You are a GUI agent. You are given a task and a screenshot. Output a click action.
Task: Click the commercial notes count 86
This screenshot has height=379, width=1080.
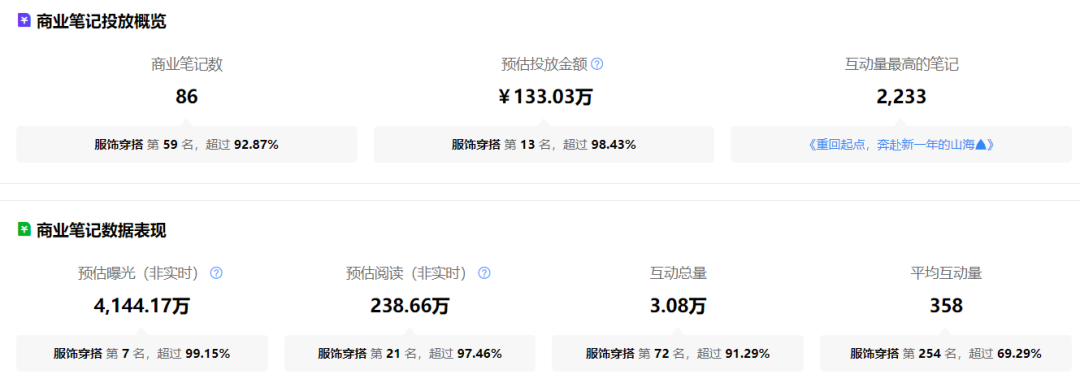(x=187, y=96)
